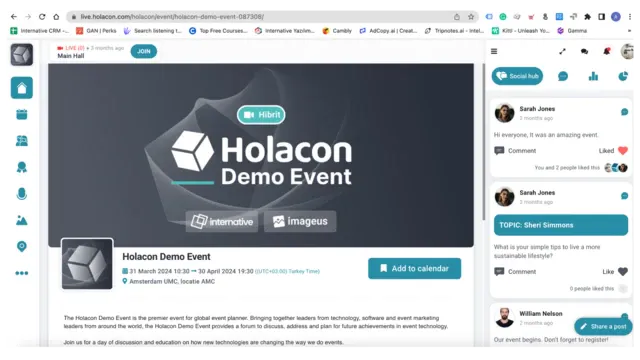
Task: Add the event to calendar
Action: [x=415, y=269]
